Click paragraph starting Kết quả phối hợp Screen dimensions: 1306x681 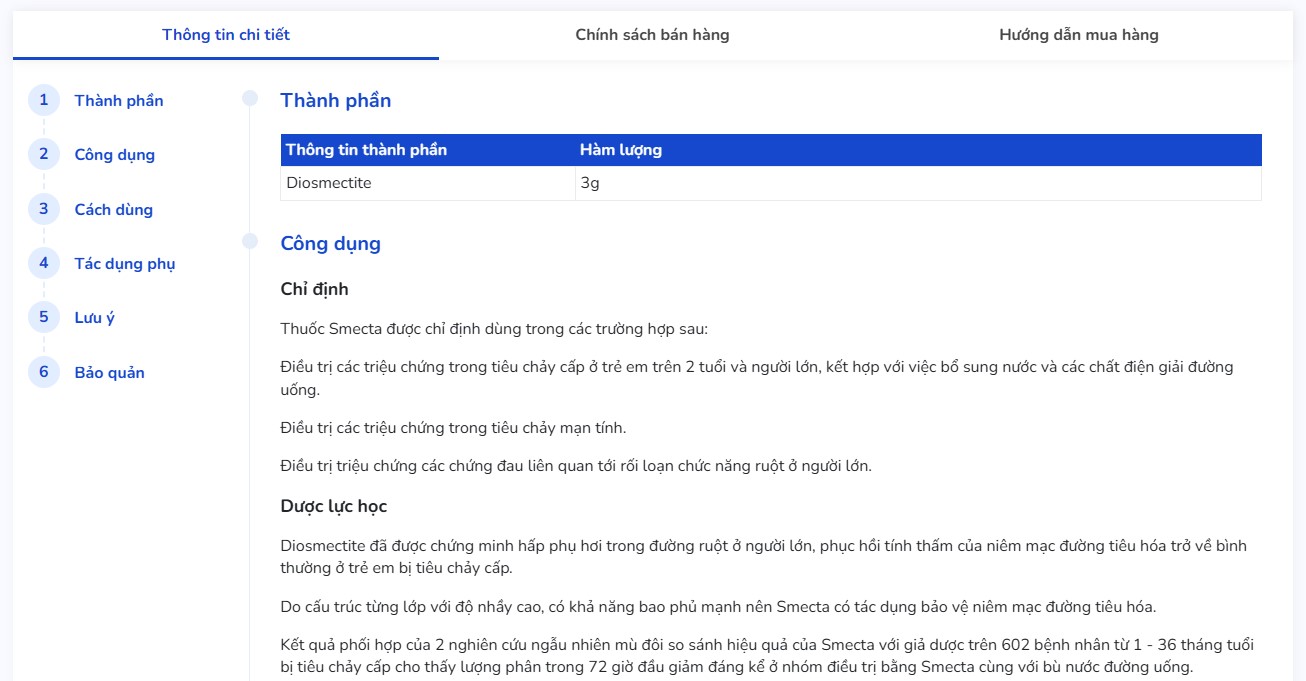767,656
